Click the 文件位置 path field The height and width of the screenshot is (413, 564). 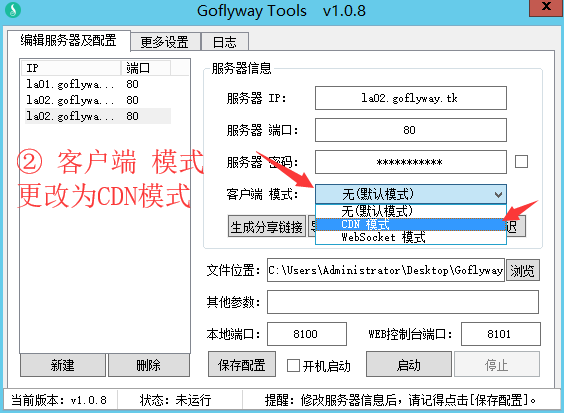click(x=386, y=270)
